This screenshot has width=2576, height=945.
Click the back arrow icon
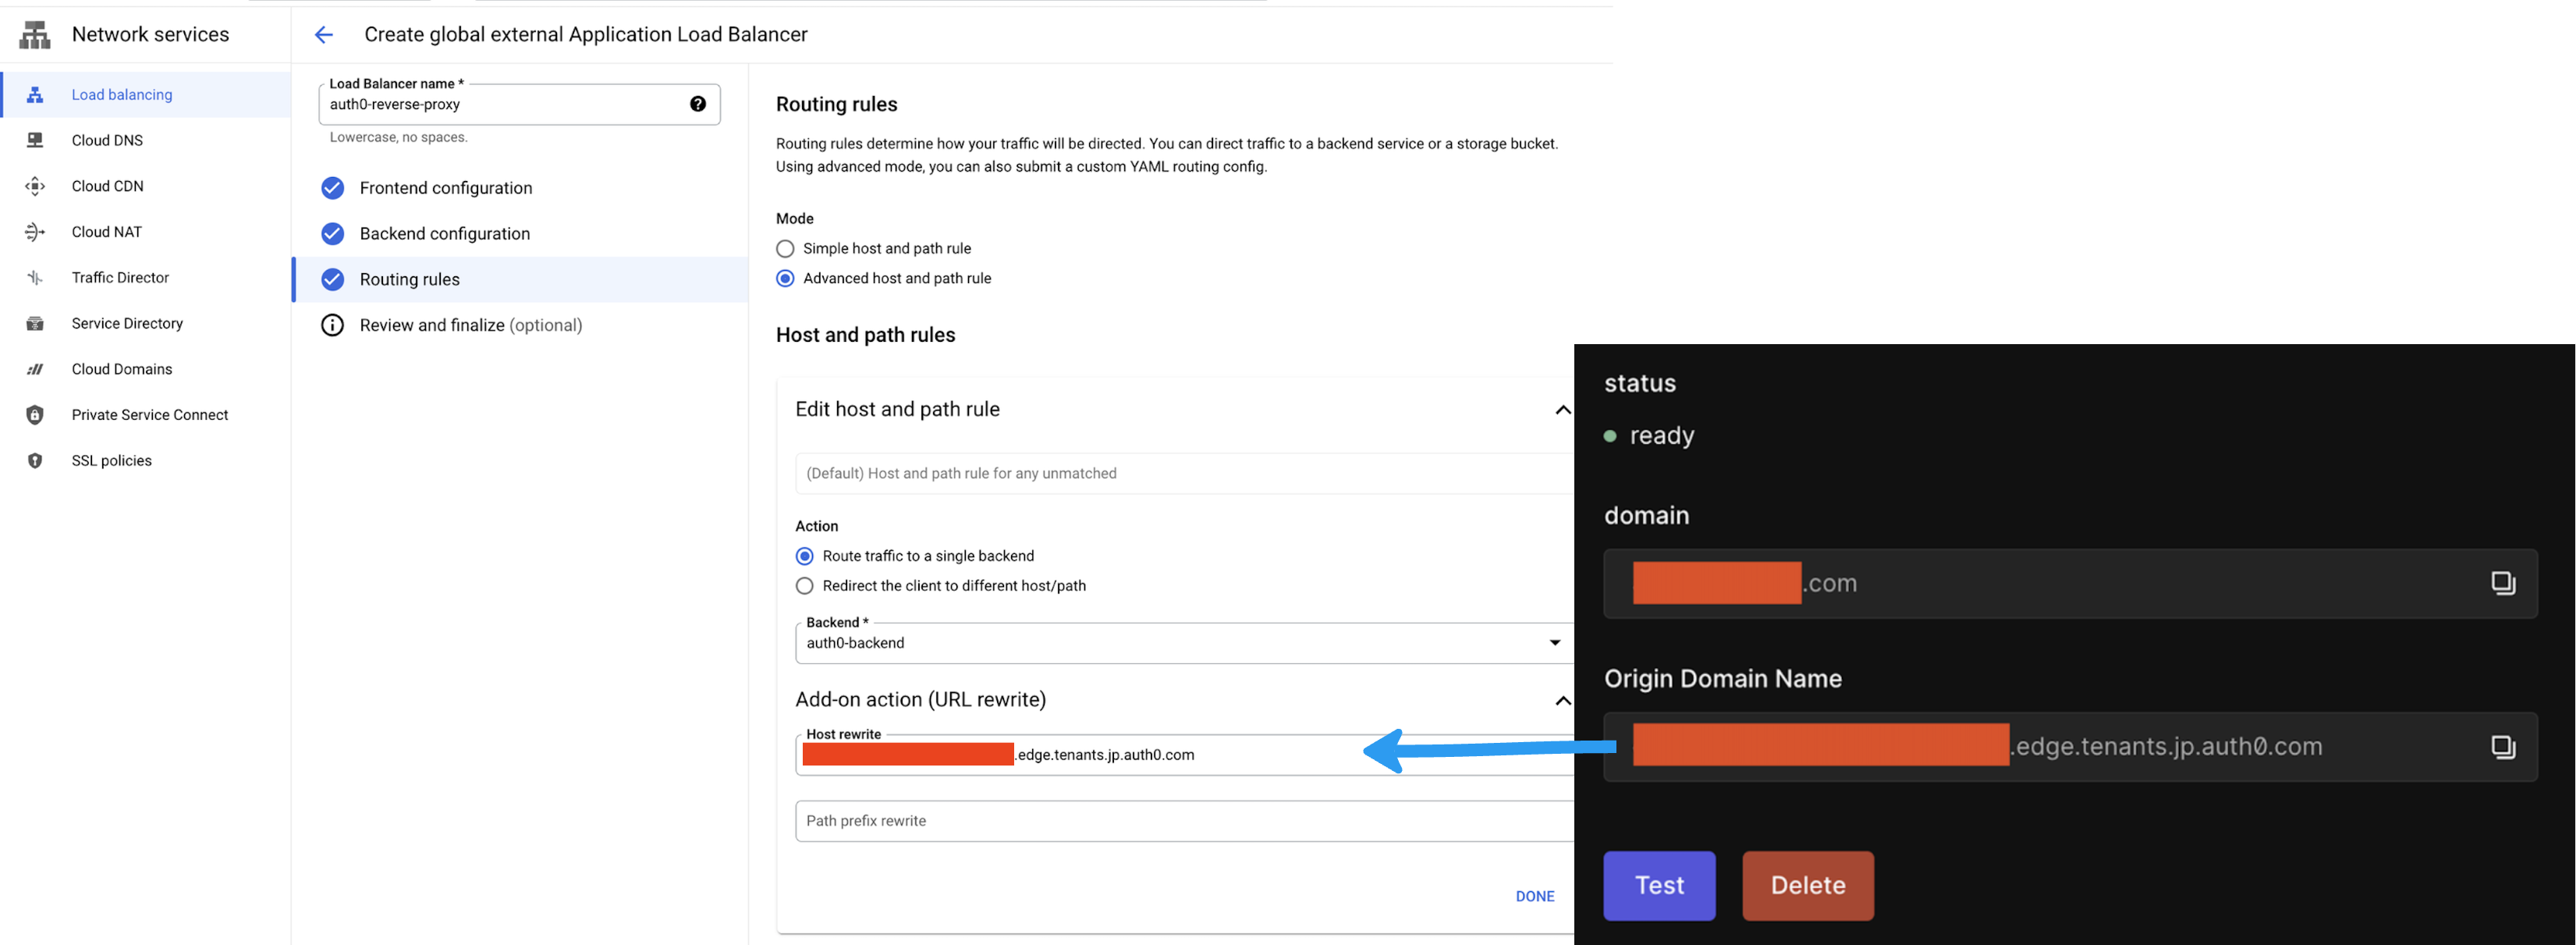tap(323, 35)
